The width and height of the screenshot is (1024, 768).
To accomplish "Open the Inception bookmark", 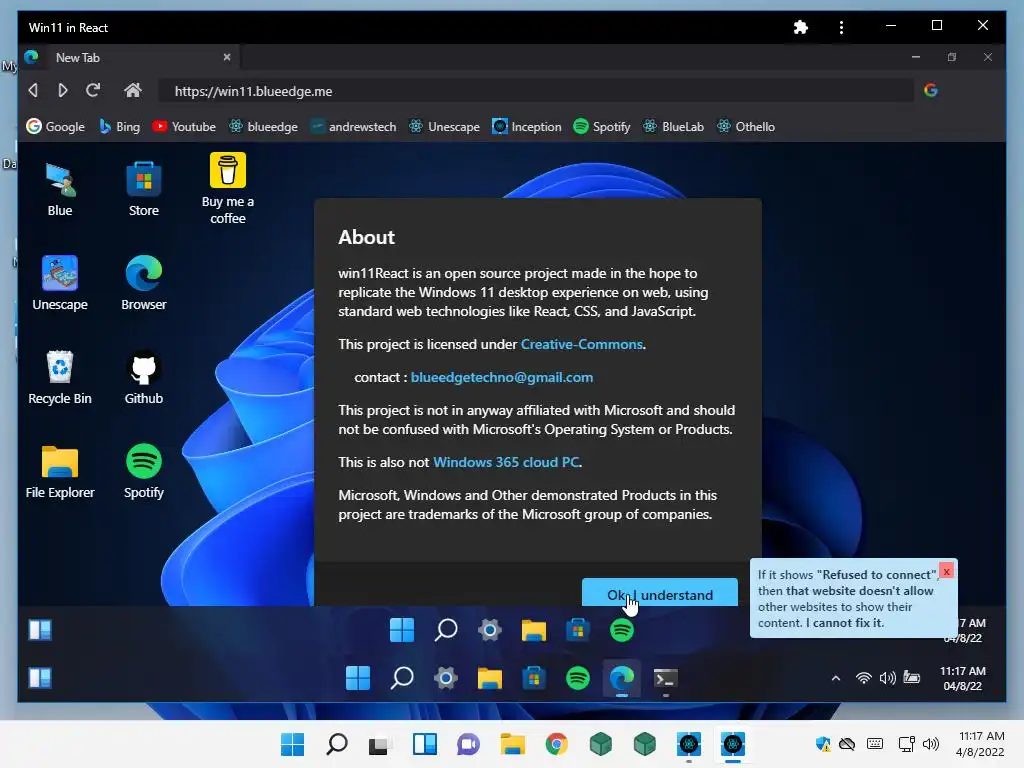I will click(527, 127).
